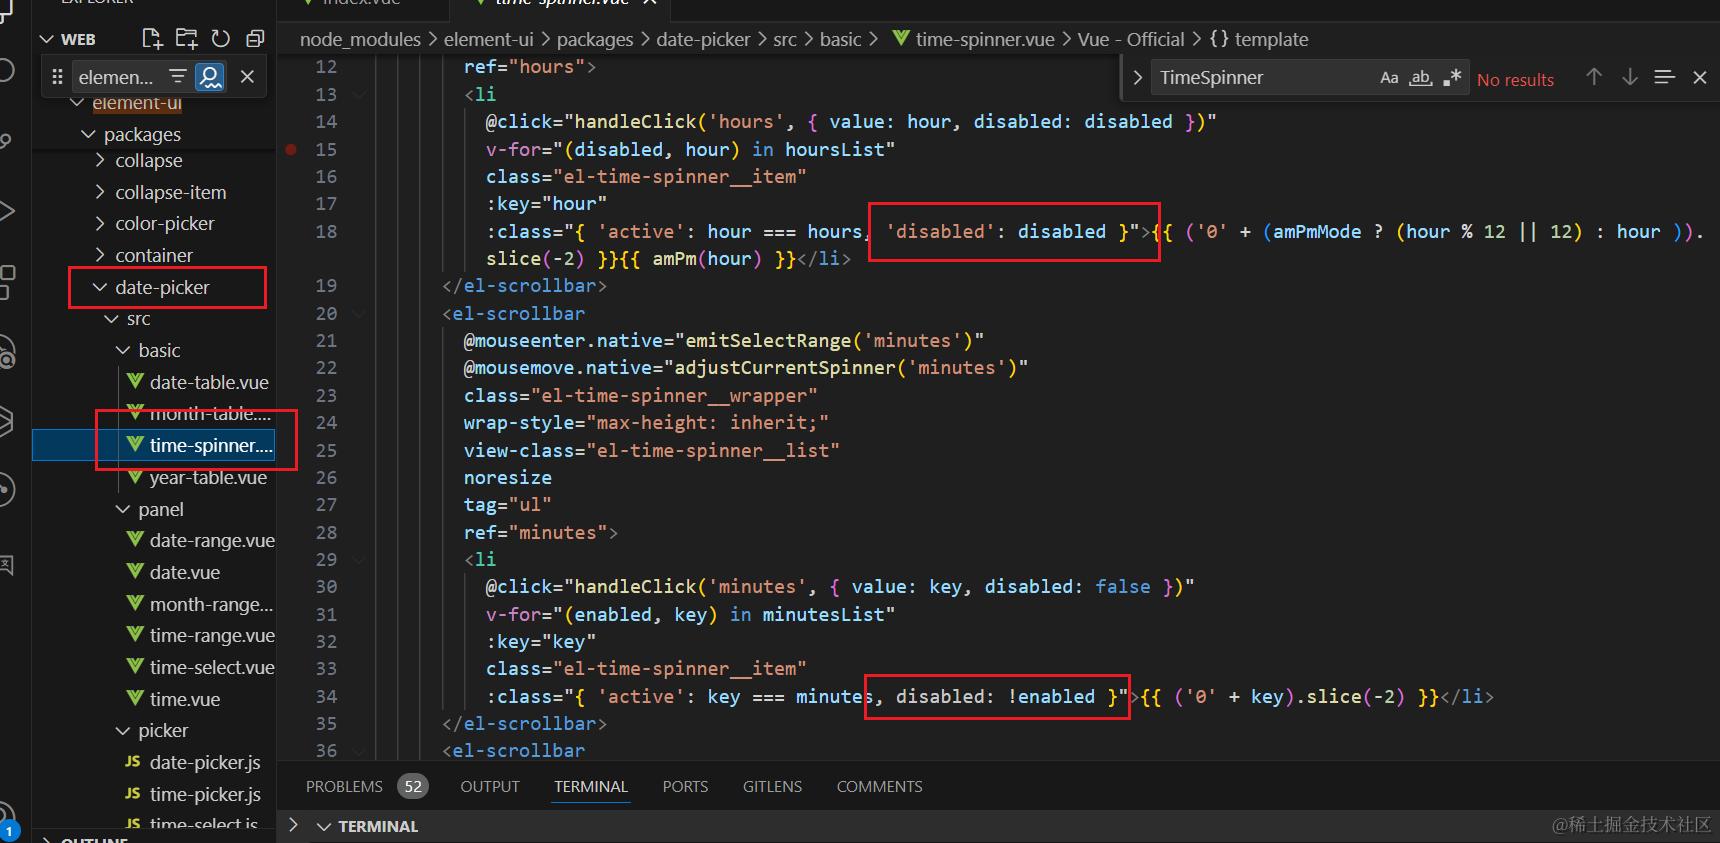This screenshot has width=1720, height=843.
Task: Click element-ui in the breadcrumb
Action: [489, 39]
